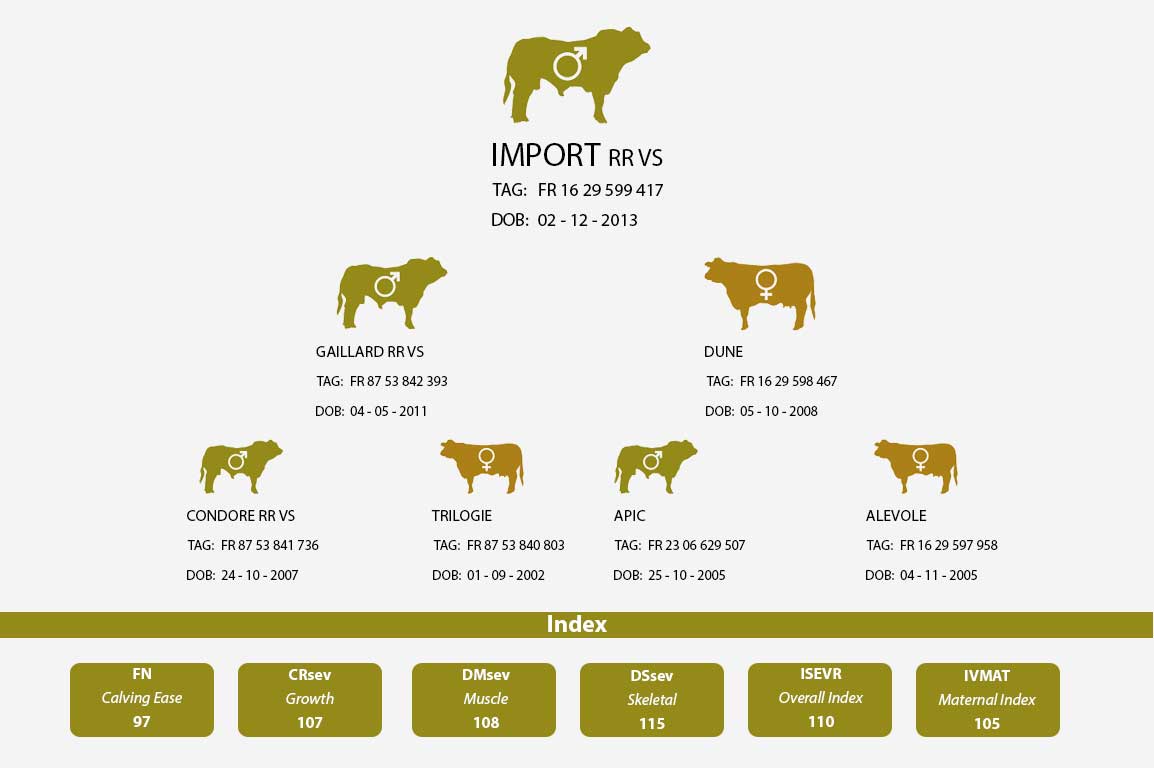
Task: Click the DUNE cow icon
Action: click(760, 293)
